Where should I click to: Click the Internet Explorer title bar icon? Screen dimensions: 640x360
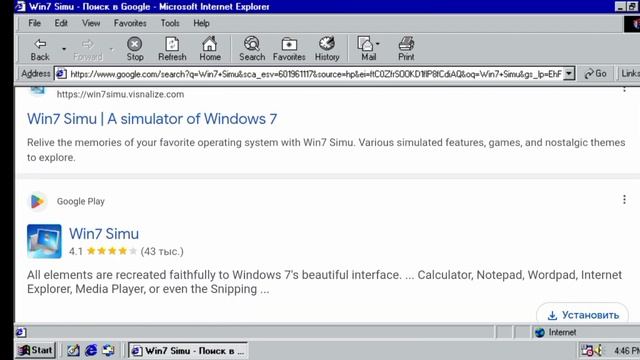tap(20, 7)
